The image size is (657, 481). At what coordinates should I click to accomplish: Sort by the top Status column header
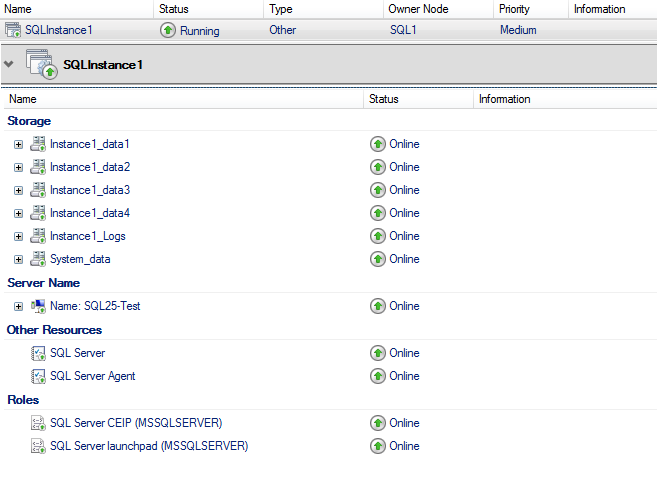pyautogui.click(x=209, y=9)
